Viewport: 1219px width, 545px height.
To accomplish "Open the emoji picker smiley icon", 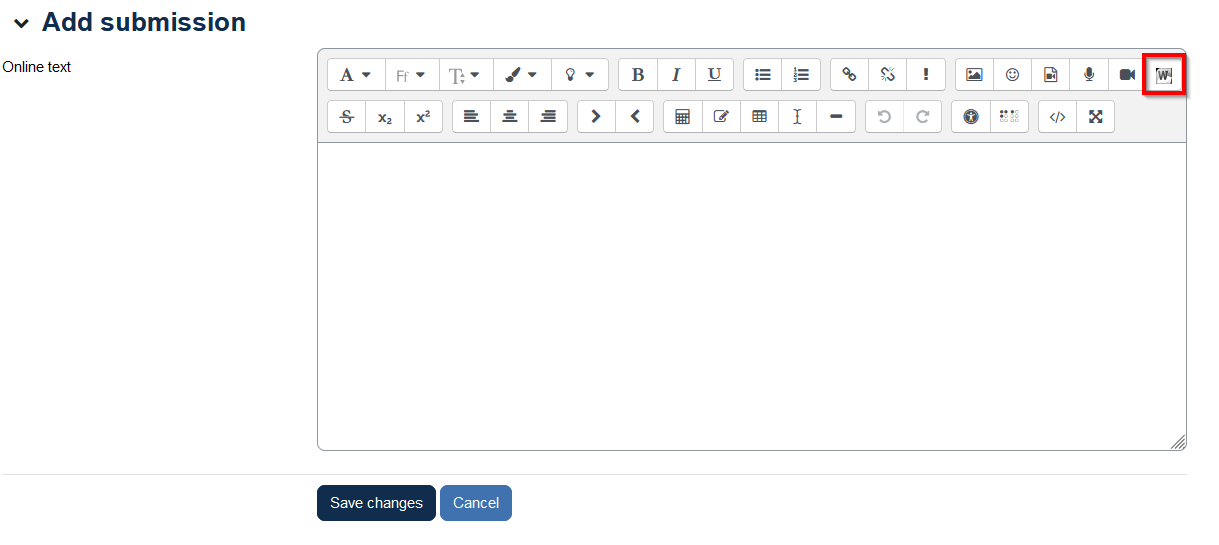I will coord(1012,75).
